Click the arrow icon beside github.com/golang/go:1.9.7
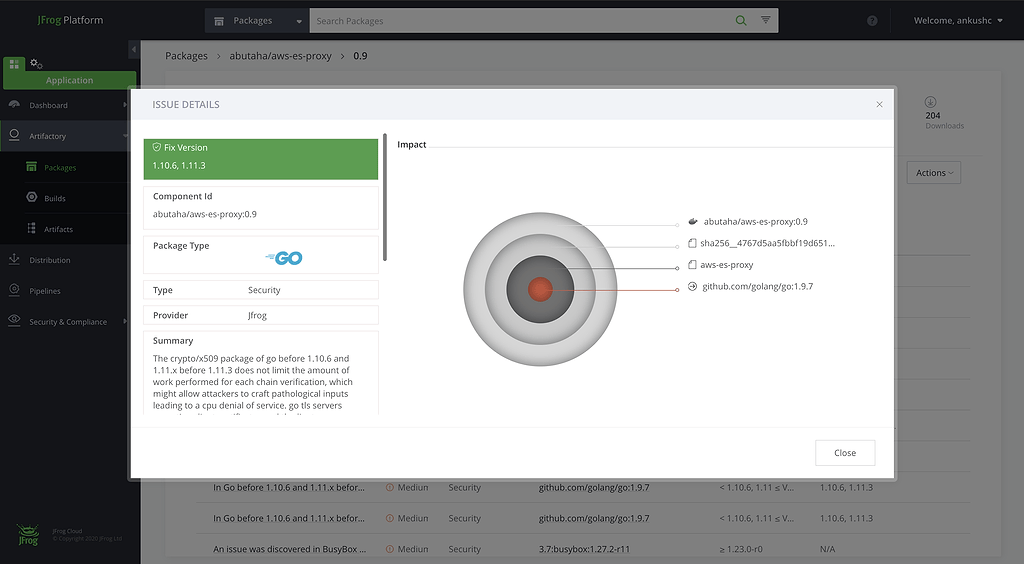This screenshot has width=1024, height=564. 692,287
